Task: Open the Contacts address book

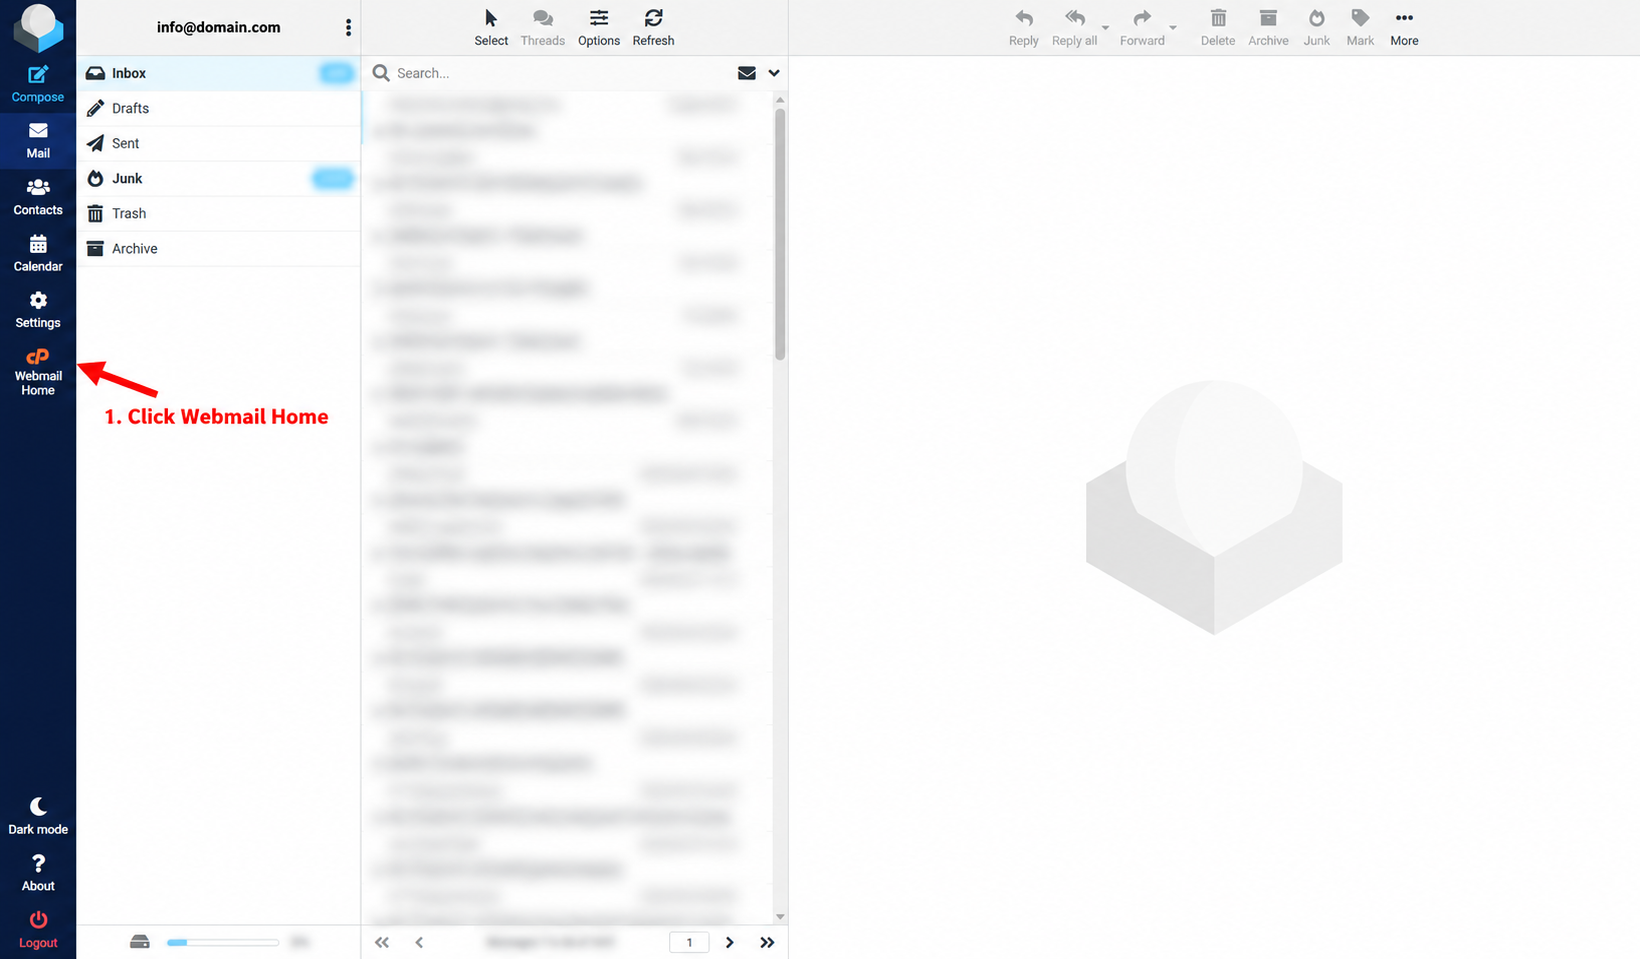Action: [38, 197]
